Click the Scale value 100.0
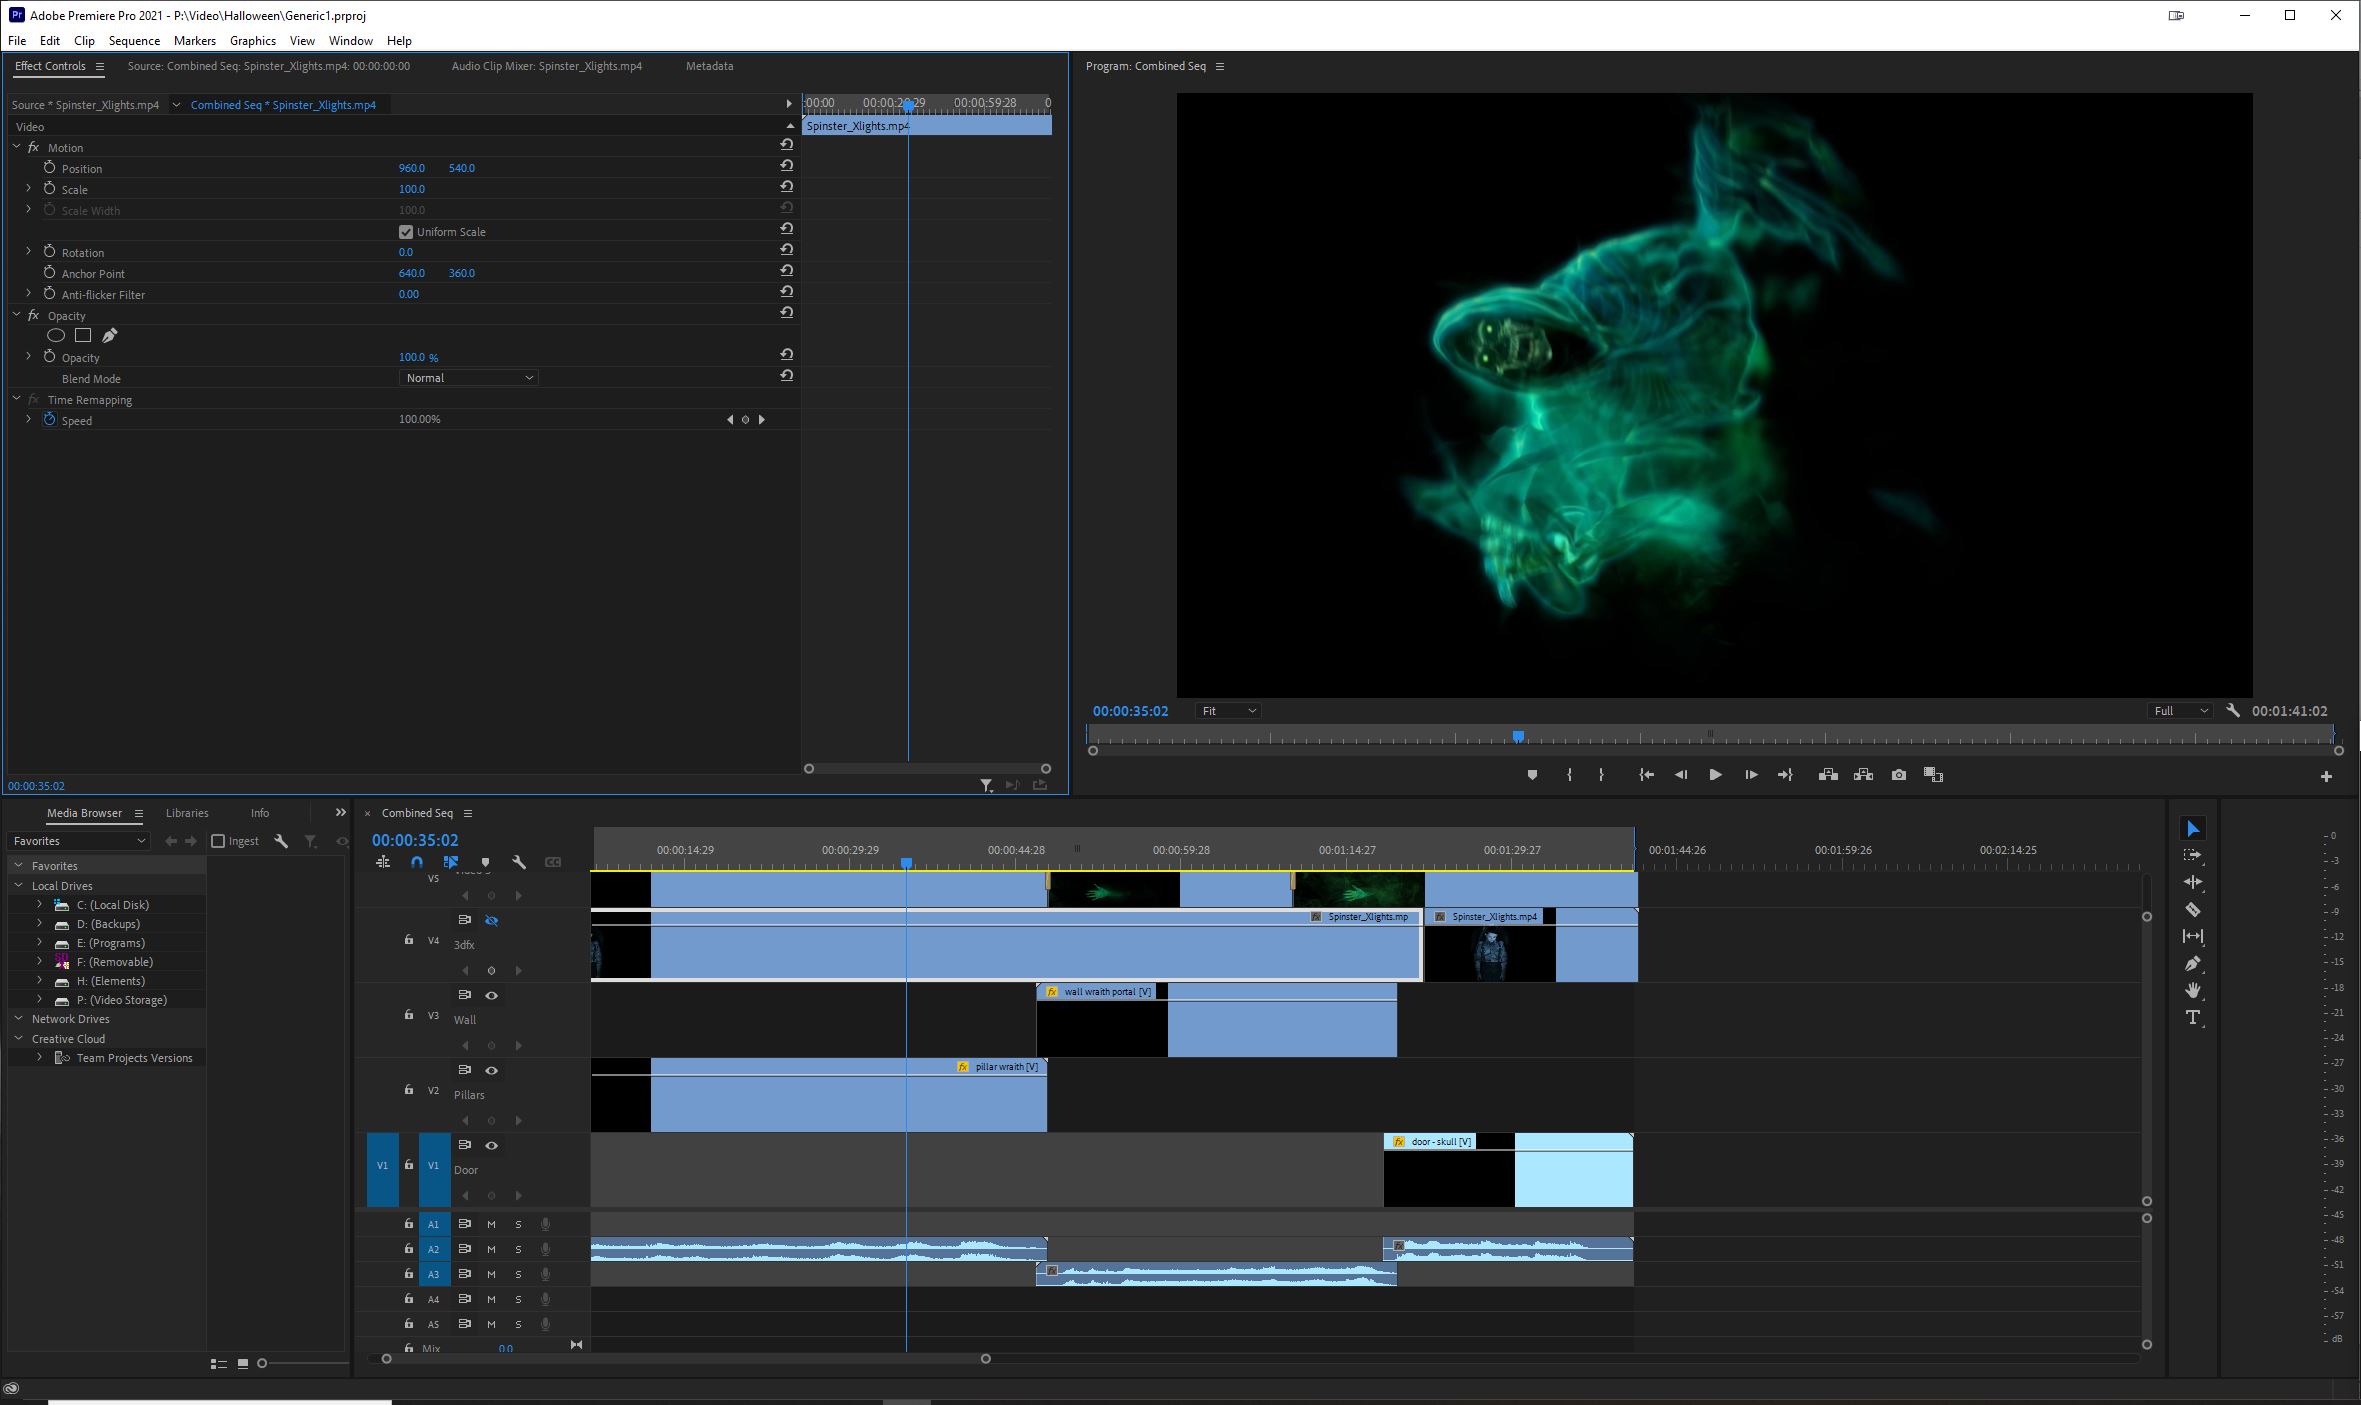The height and width of the screenshot is (1405, 2361). click(411, 189)
